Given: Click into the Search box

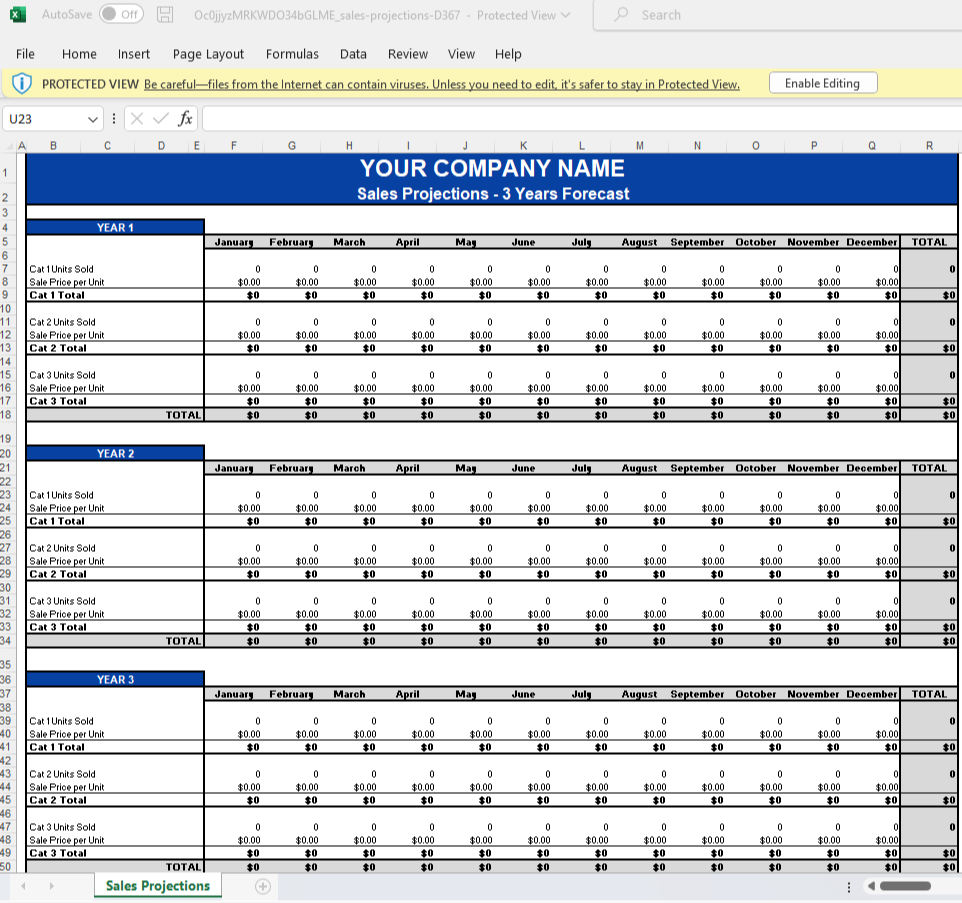Looking at the screenshot, I should tap(777, 15).
